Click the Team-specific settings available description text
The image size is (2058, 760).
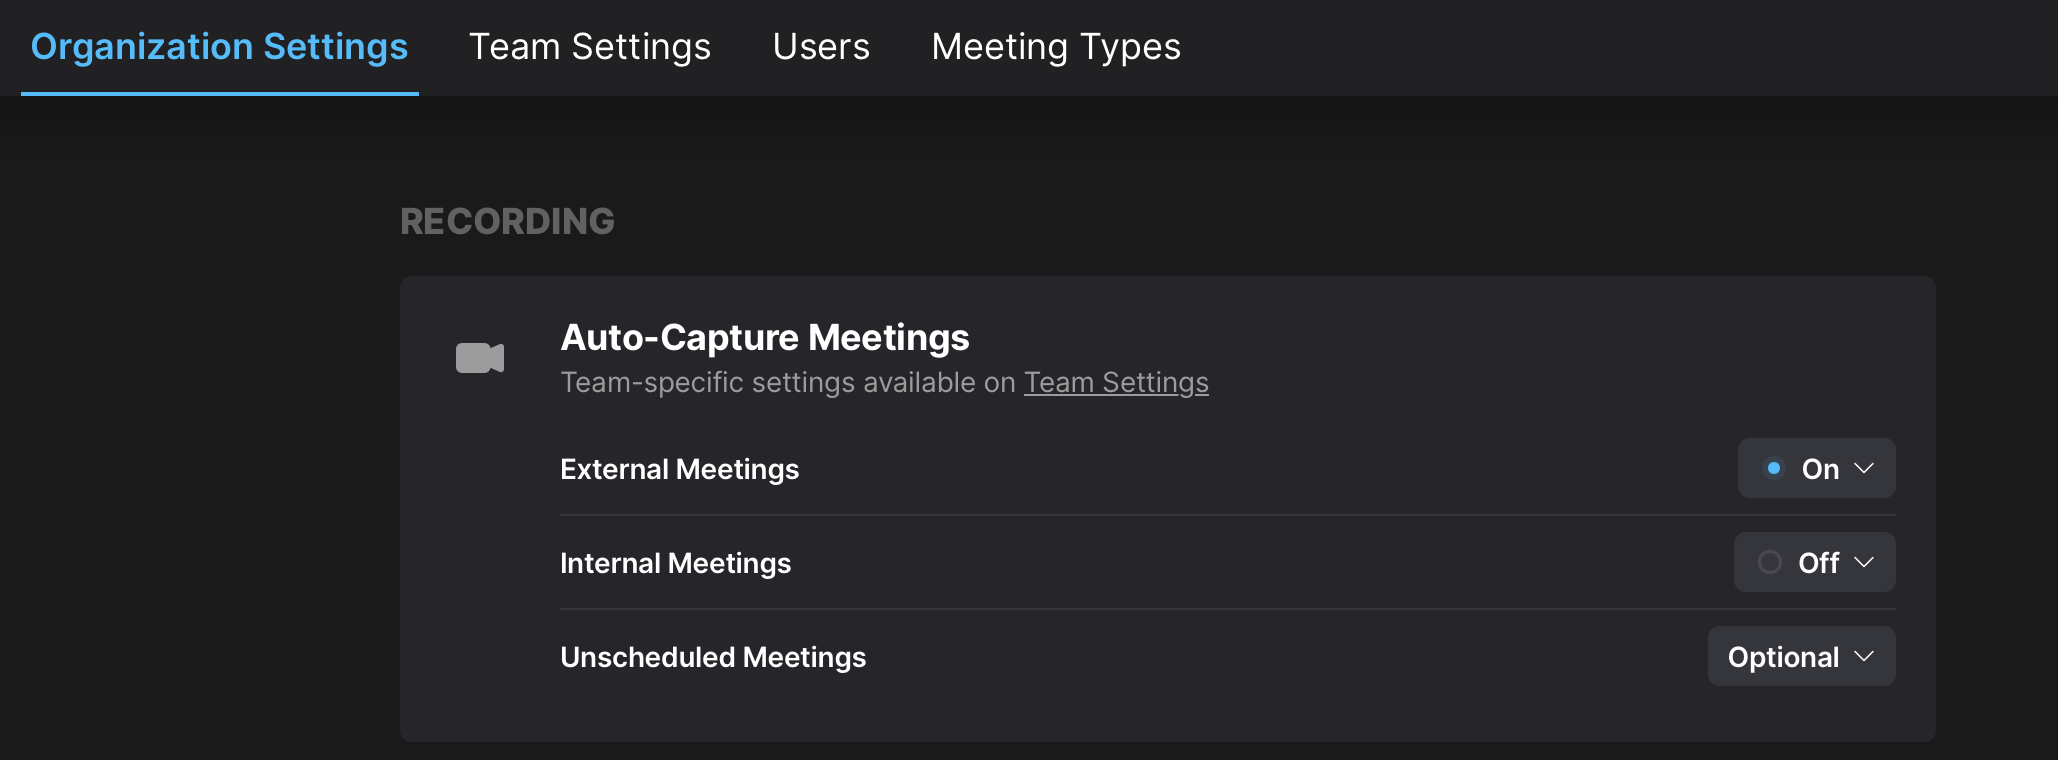788,382
